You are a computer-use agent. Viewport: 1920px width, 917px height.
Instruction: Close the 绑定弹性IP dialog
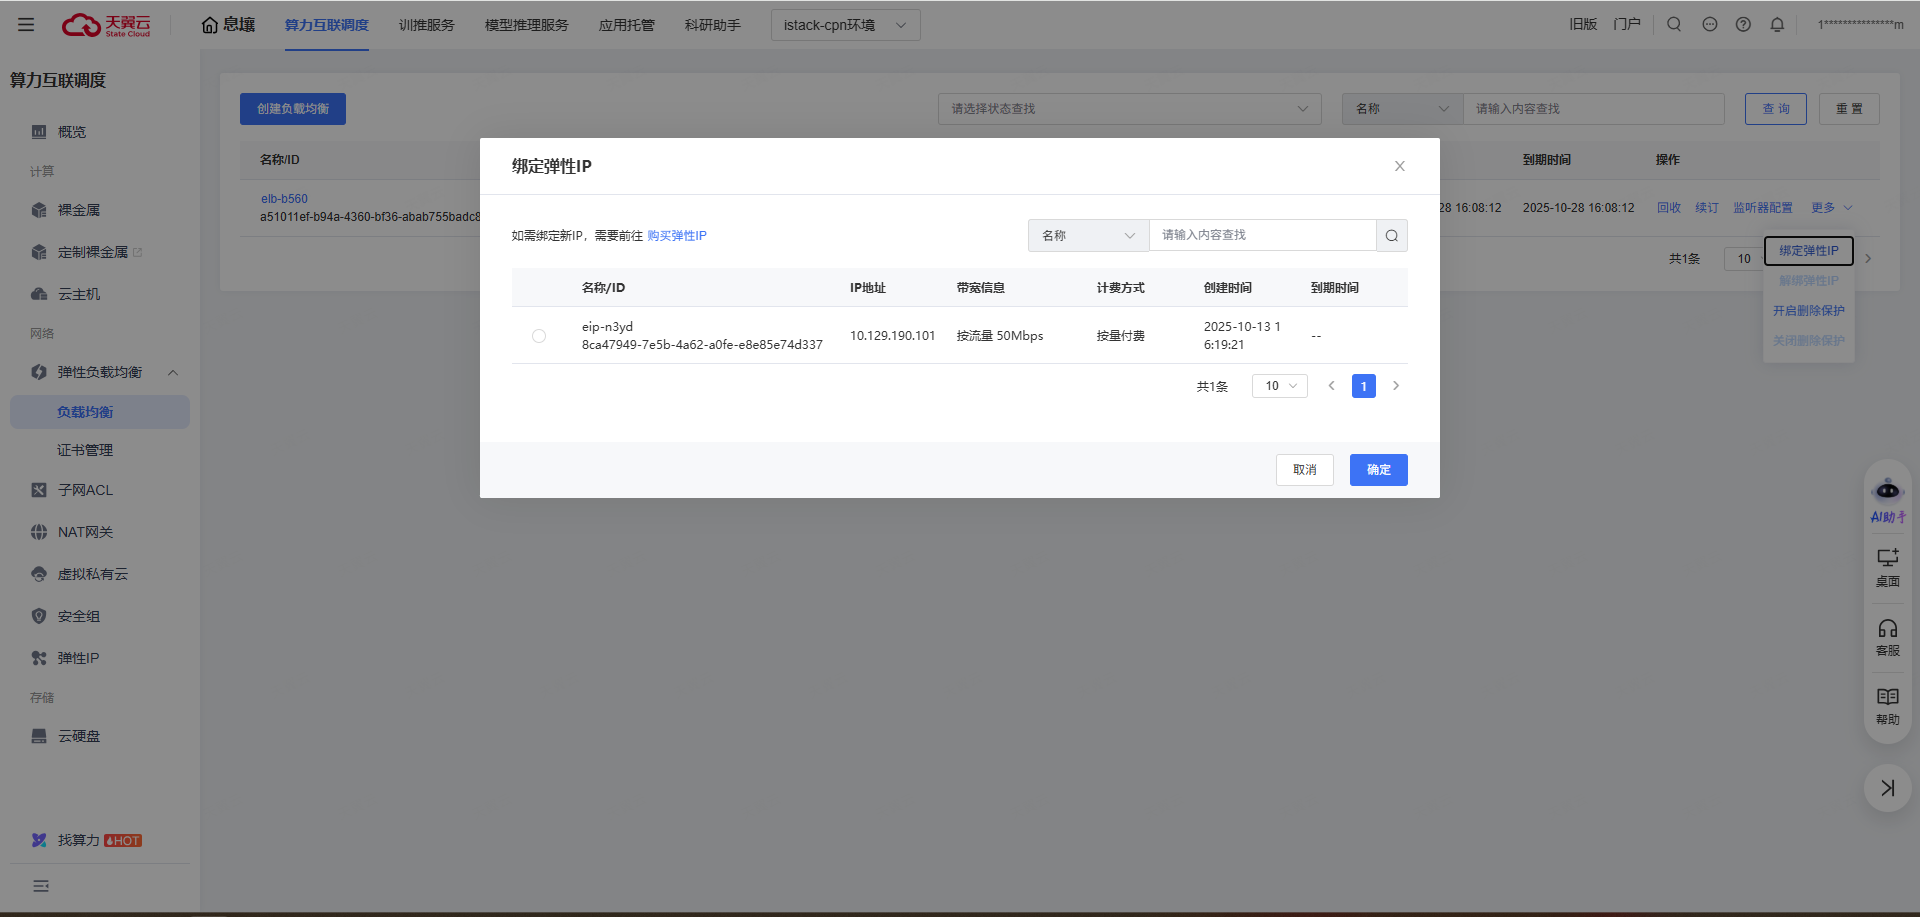pyautogui.click(x=1399, y=166)
